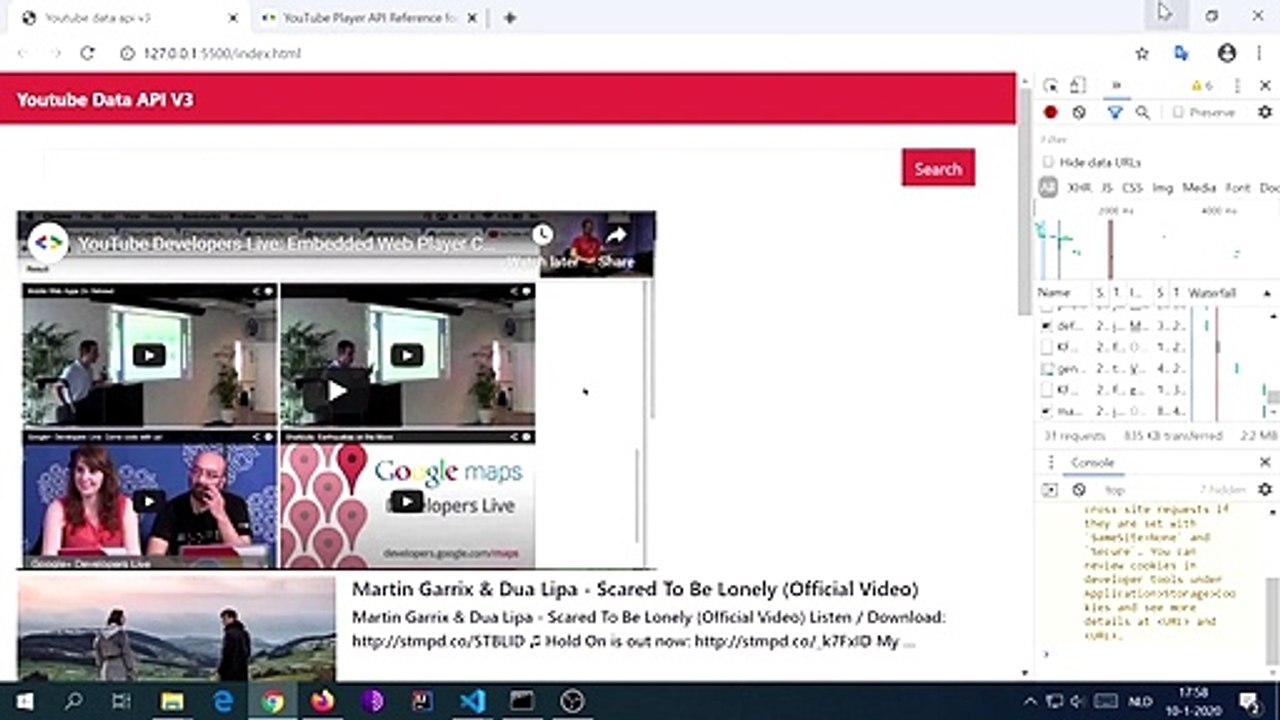Clear the console with the clear icon
The width and height of the screenshot is (1280, 720).
(1079, 490)
